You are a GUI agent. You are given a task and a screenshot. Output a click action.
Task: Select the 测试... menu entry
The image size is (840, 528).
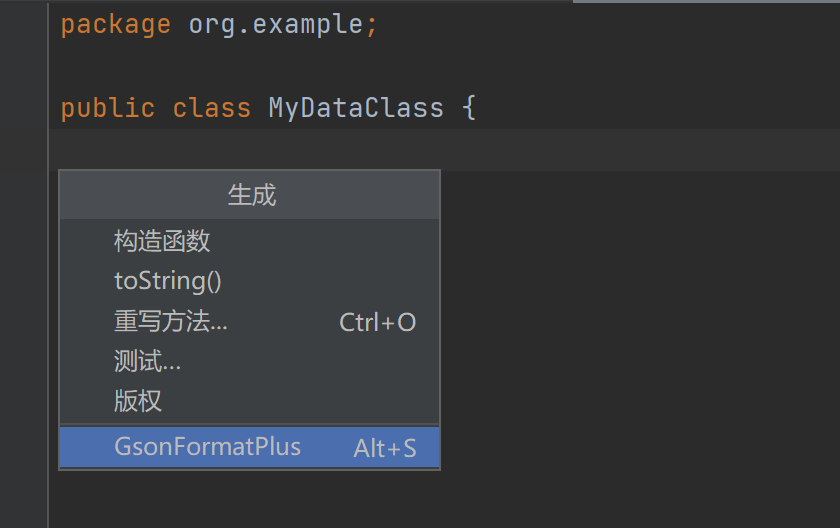tap(148, 362)
